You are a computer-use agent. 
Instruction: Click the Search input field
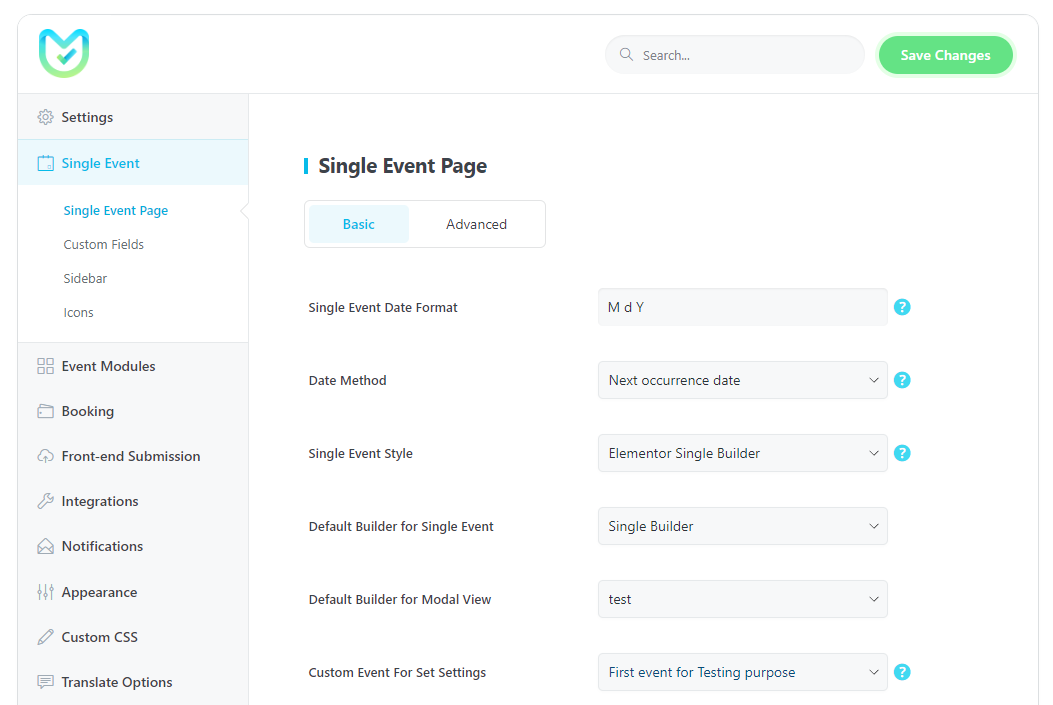tap(745, 55)
